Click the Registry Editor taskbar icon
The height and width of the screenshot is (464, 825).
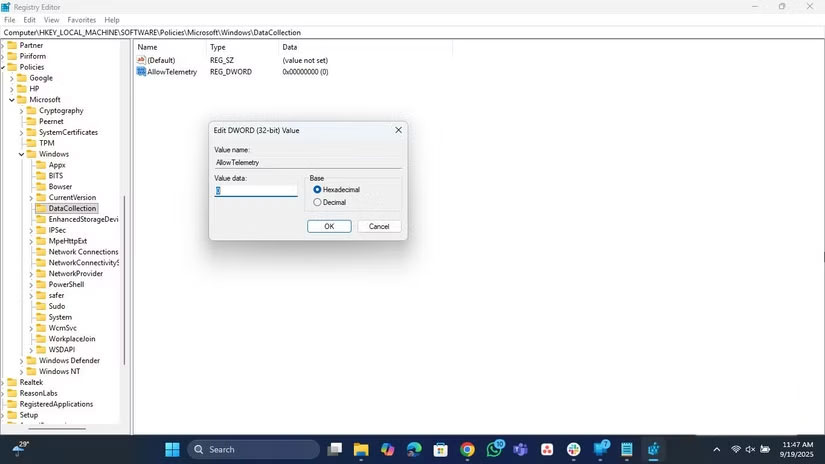coord(653,449)
